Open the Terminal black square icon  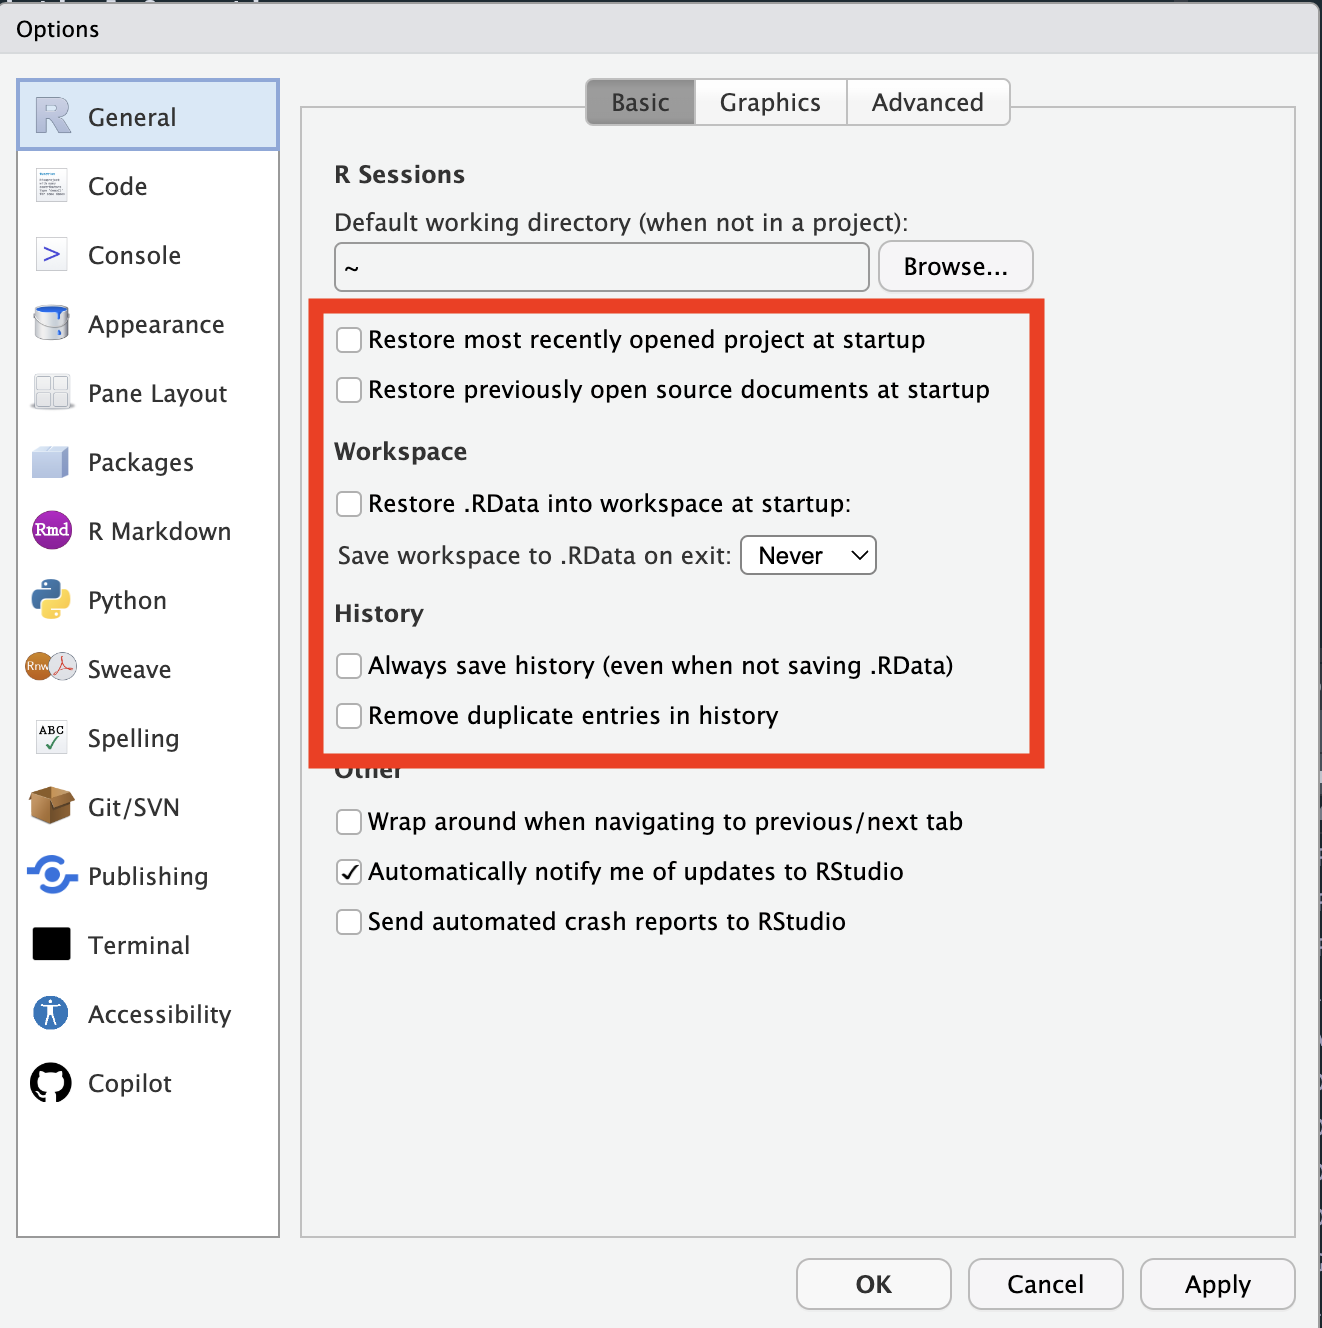click(51, 944)
